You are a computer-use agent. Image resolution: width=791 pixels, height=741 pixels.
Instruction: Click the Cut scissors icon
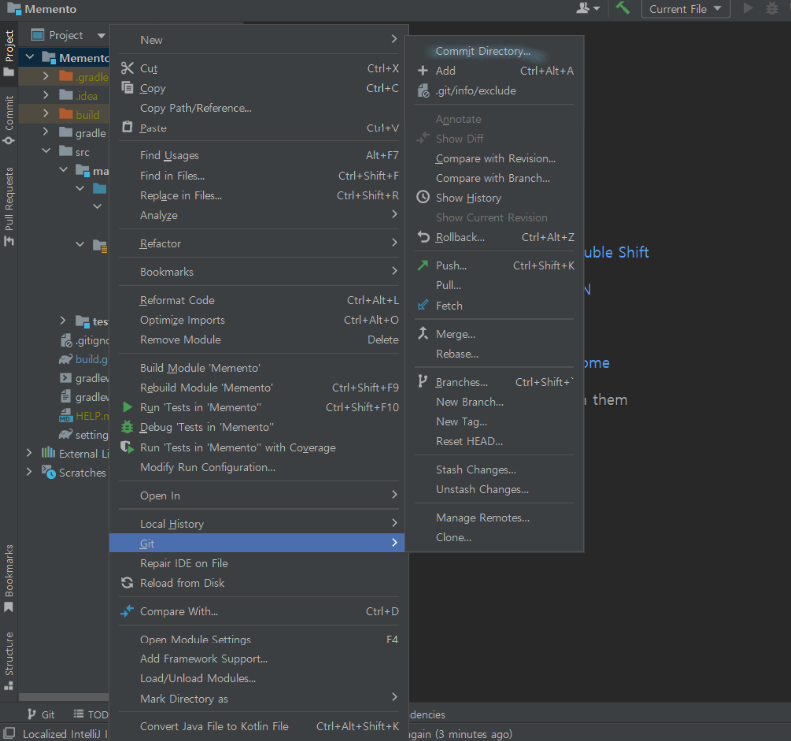click(x=127, y=68)
